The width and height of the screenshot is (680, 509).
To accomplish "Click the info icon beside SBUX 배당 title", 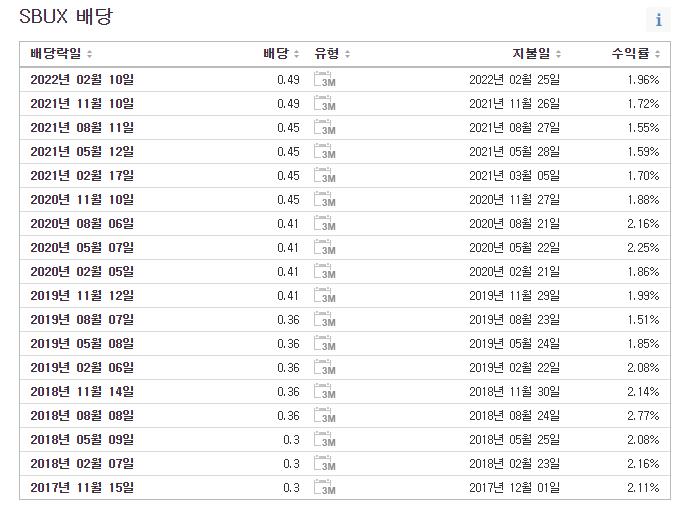I will 658,20.
